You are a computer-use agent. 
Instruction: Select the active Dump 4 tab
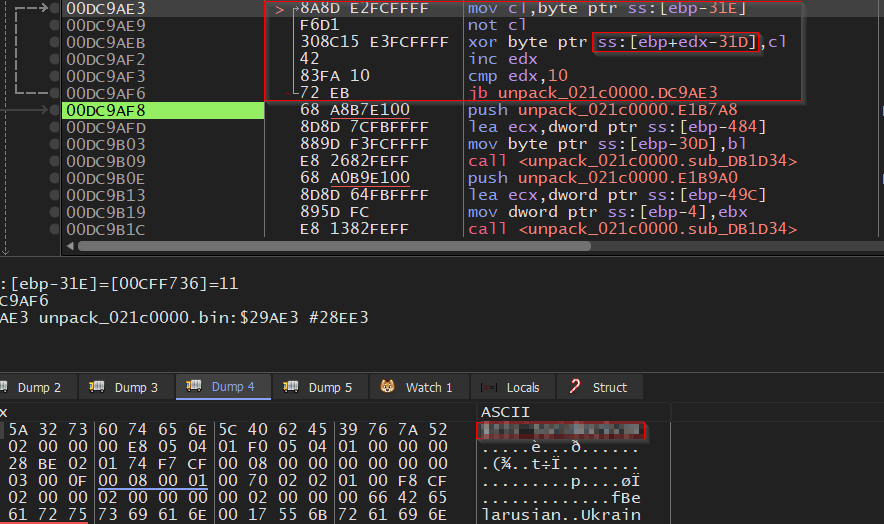pos(223,387)
